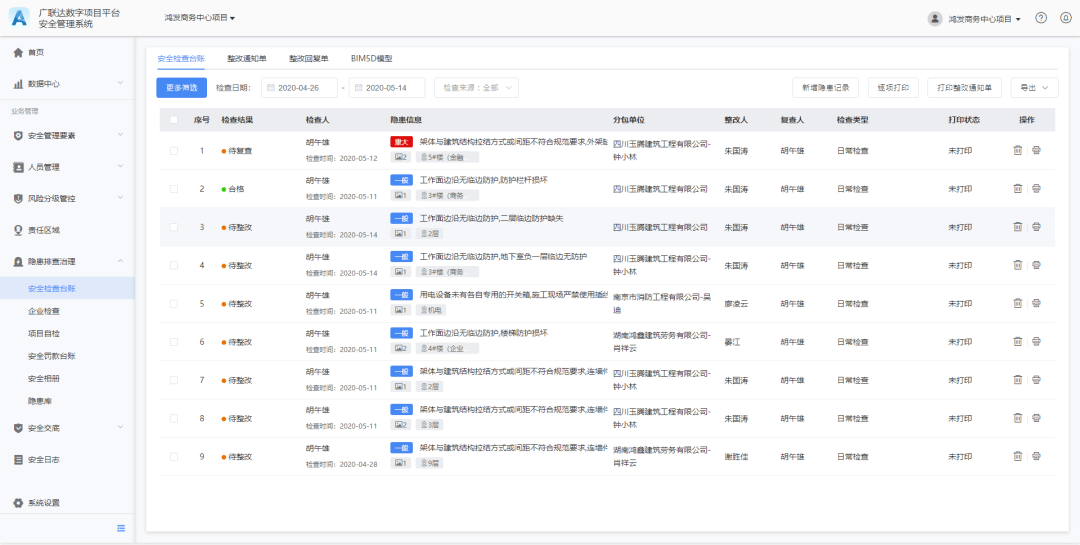Image resolution: width=1080 pixels, height=545 pixels.
Task: Delete row 7 with trash icon
Action: 1017,380
